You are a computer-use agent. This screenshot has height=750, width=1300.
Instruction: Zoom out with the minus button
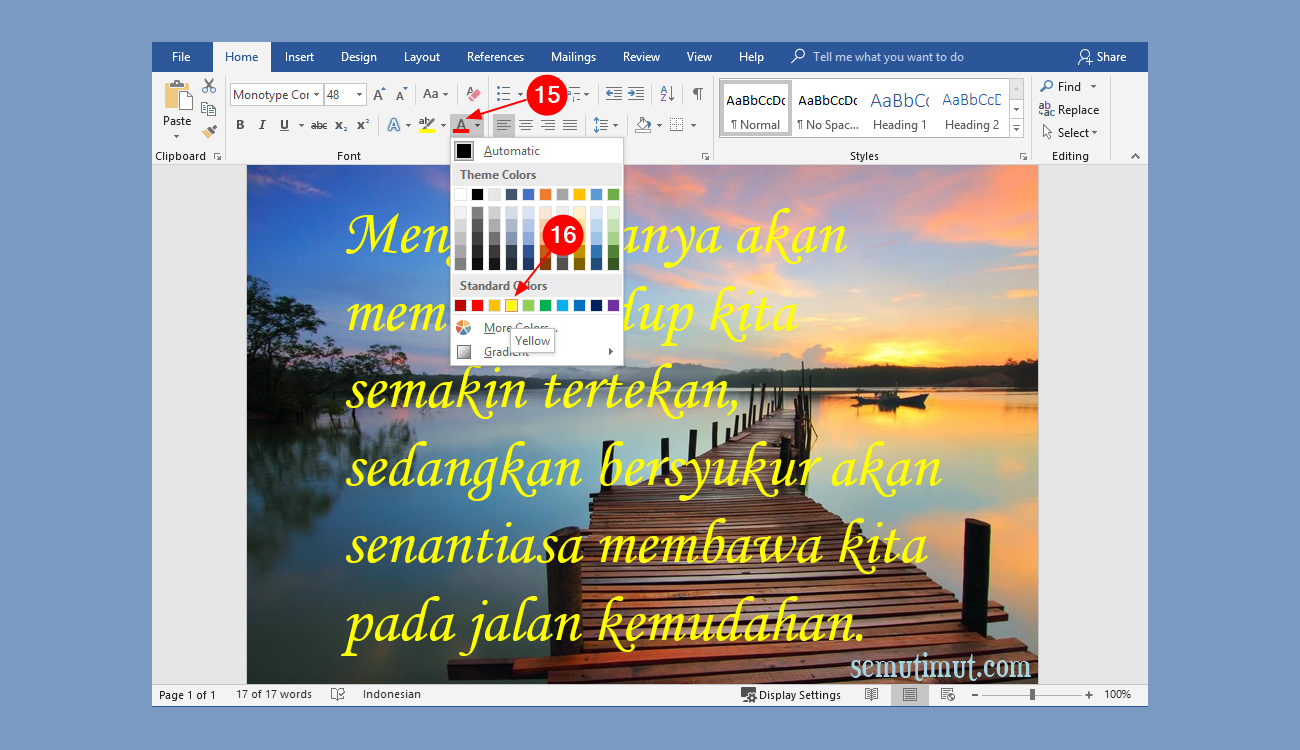(975, 695)
